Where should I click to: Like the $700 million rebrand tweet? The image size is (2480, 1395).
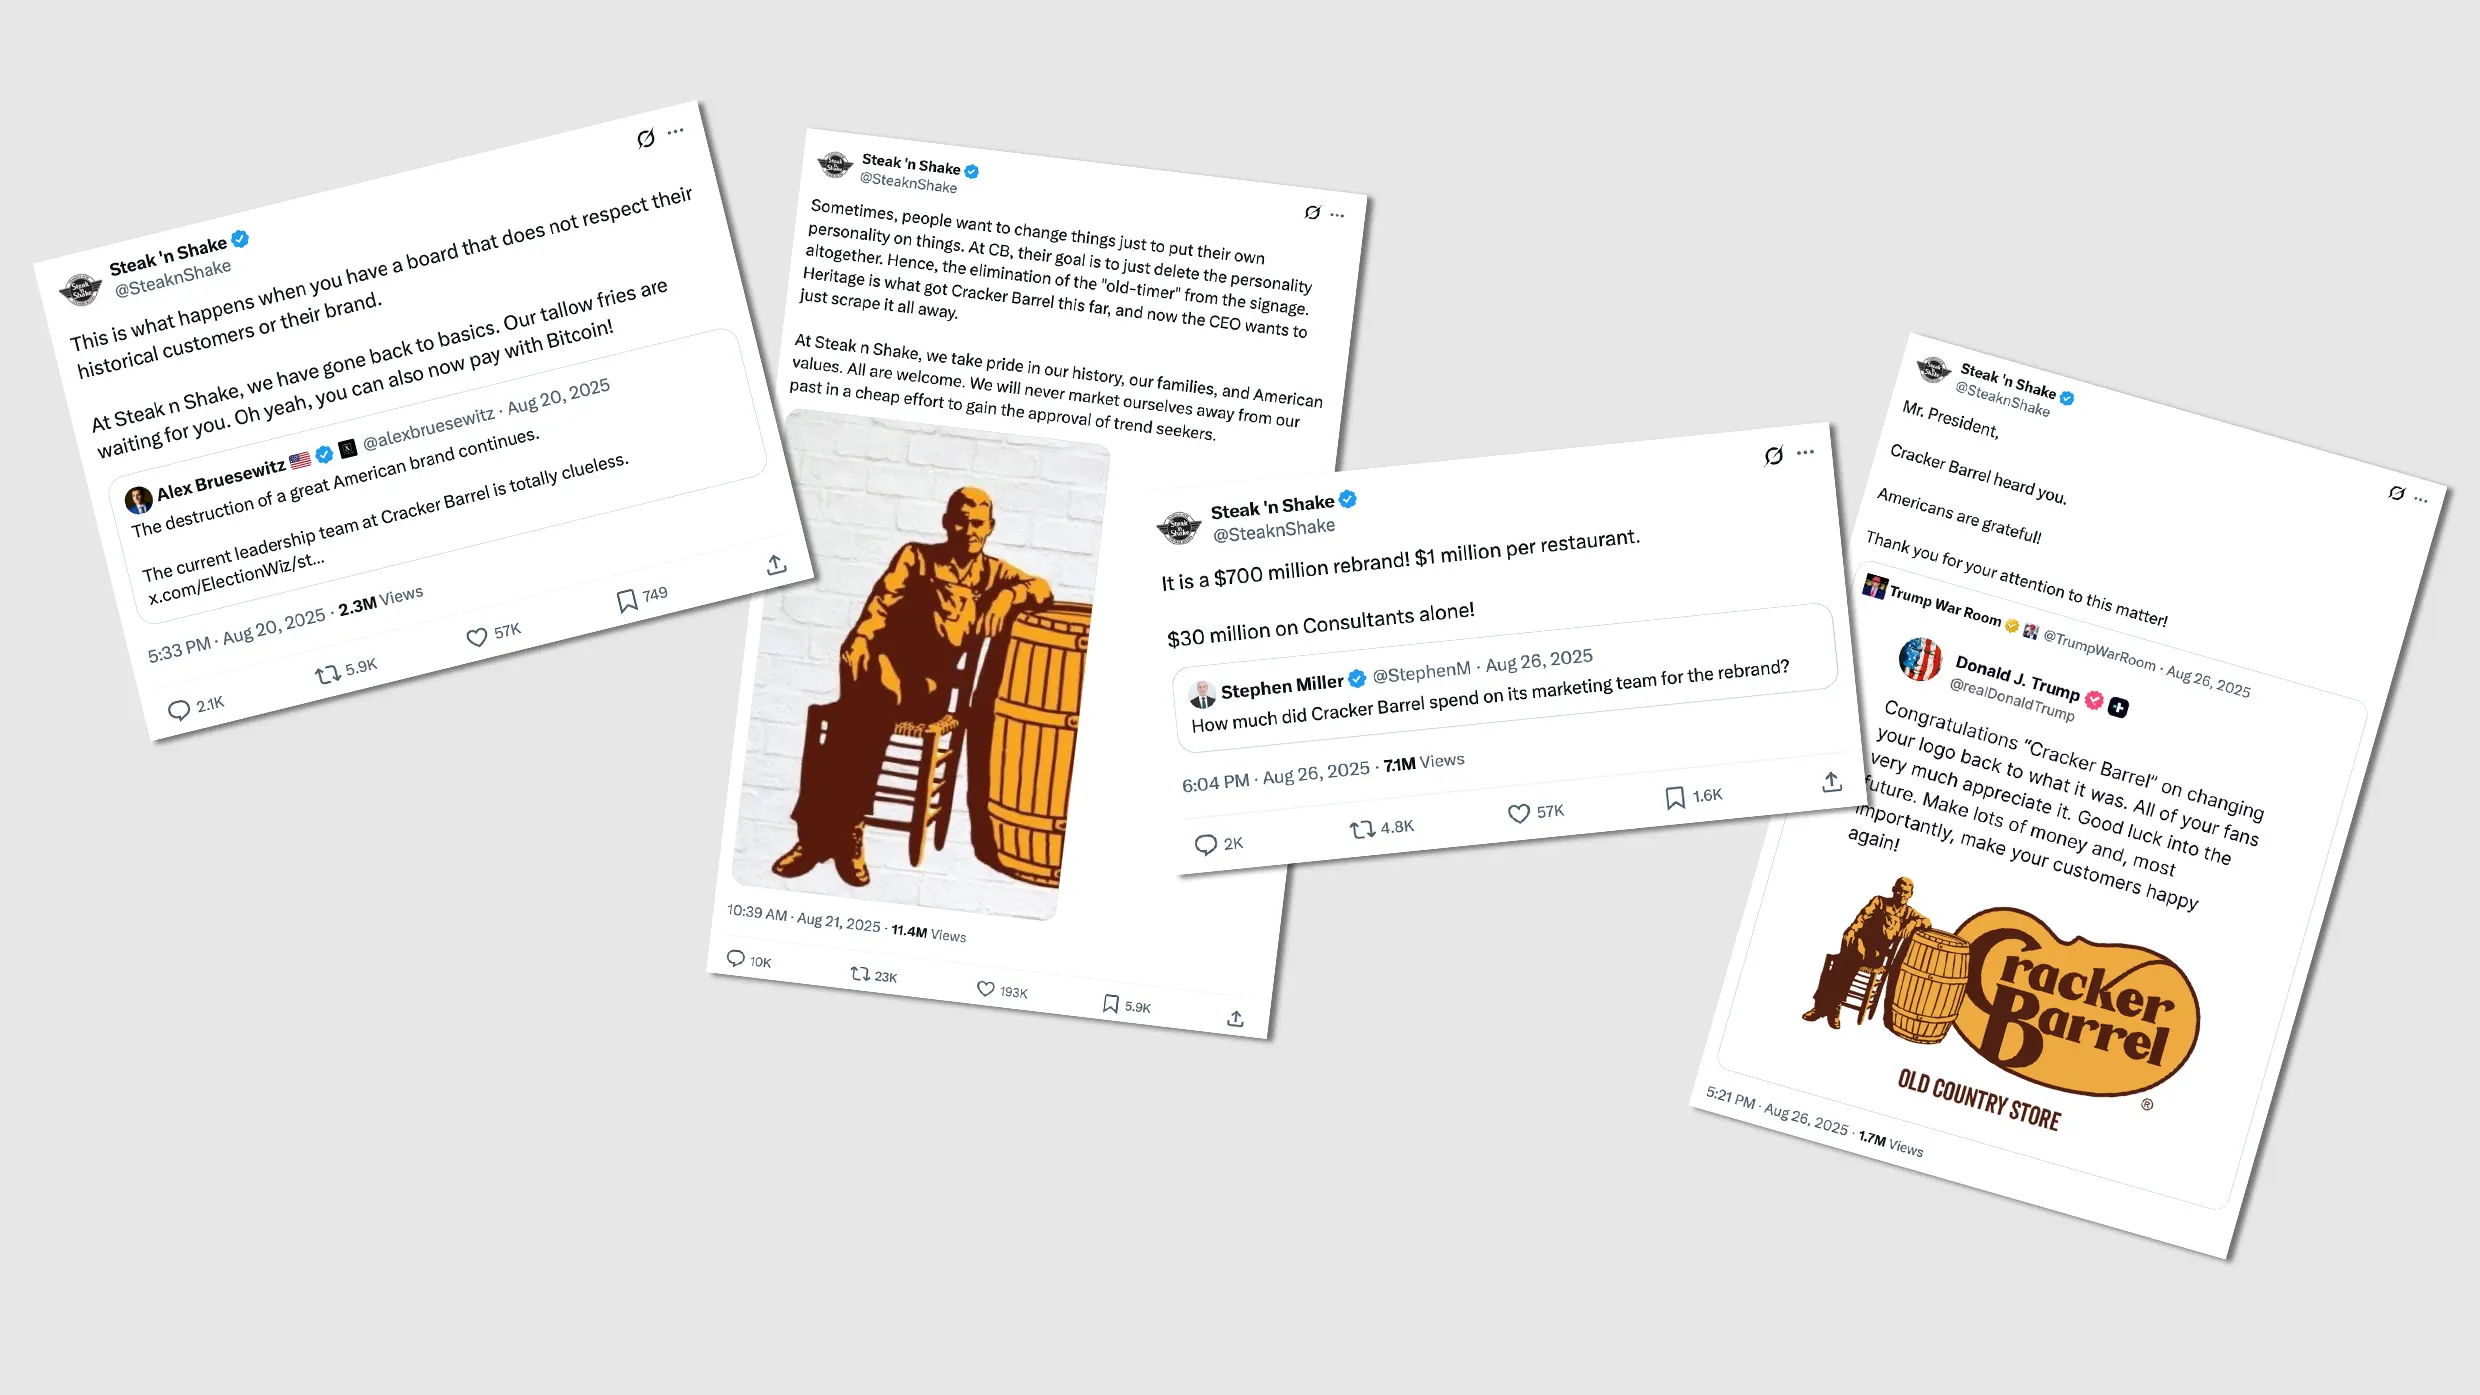(x=1519, y=813)
